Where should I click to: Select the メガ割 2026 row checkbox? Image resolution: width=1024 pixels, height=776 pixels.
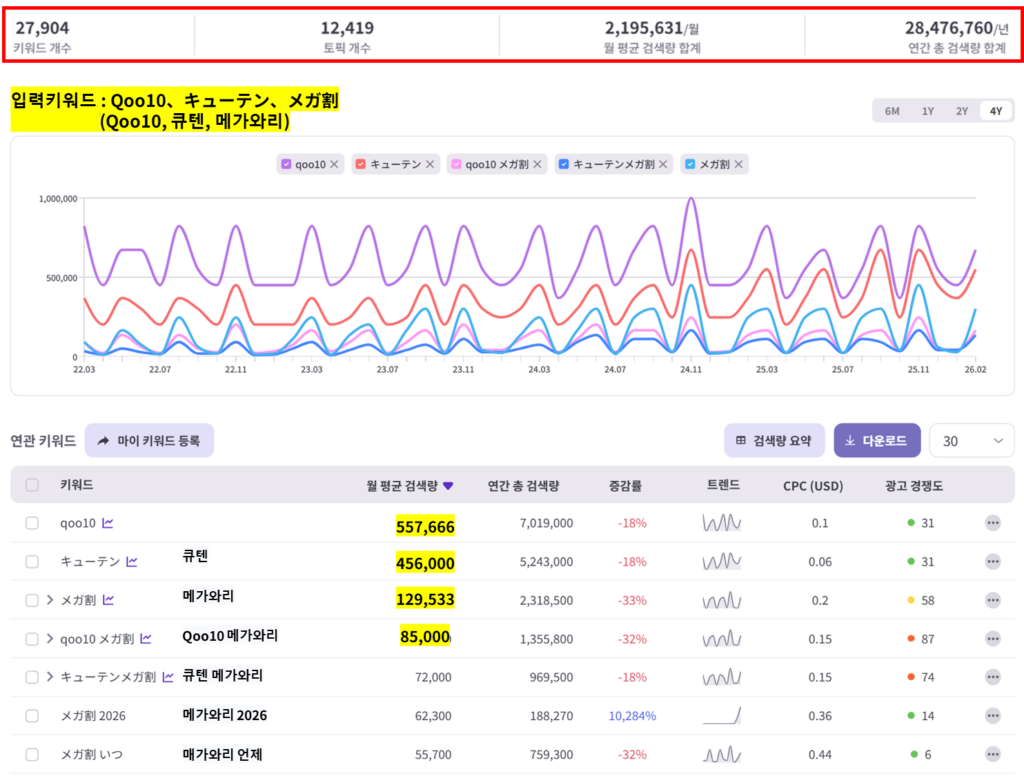[32, 716]
